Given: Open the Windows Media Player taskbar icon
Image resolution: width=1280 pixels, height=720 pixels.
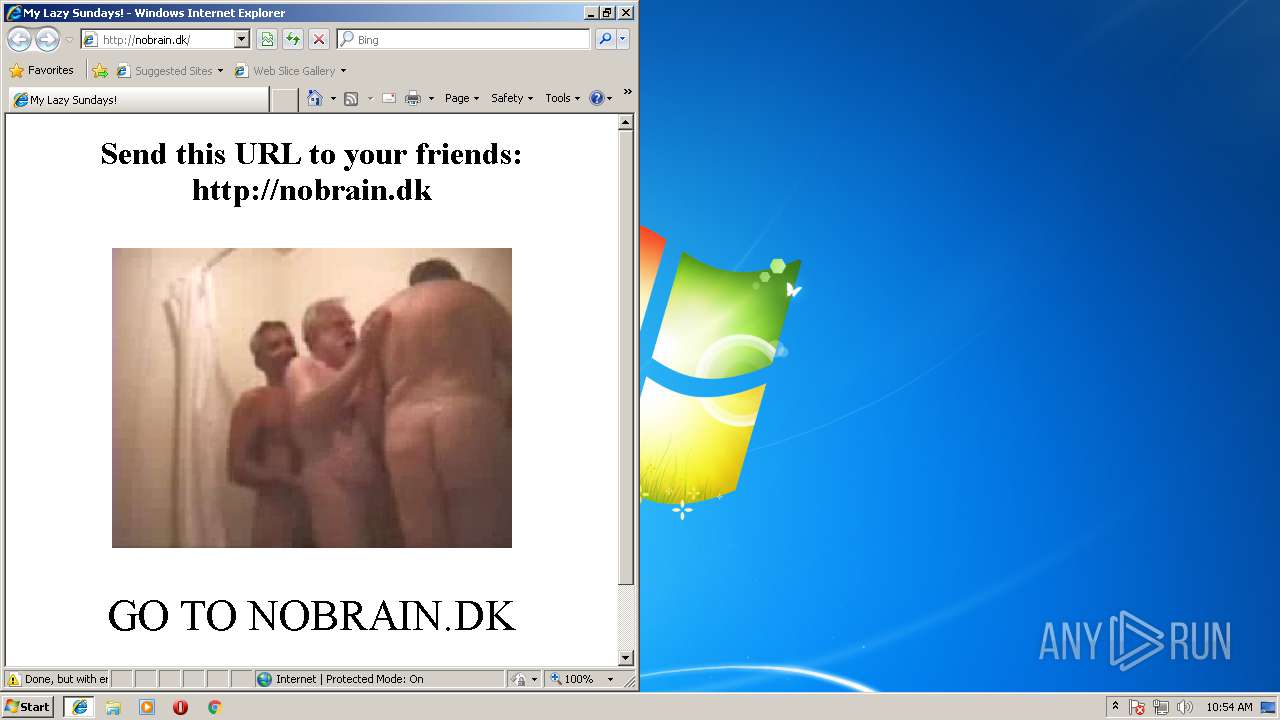Looking at the screenshot, I should 147,707.
